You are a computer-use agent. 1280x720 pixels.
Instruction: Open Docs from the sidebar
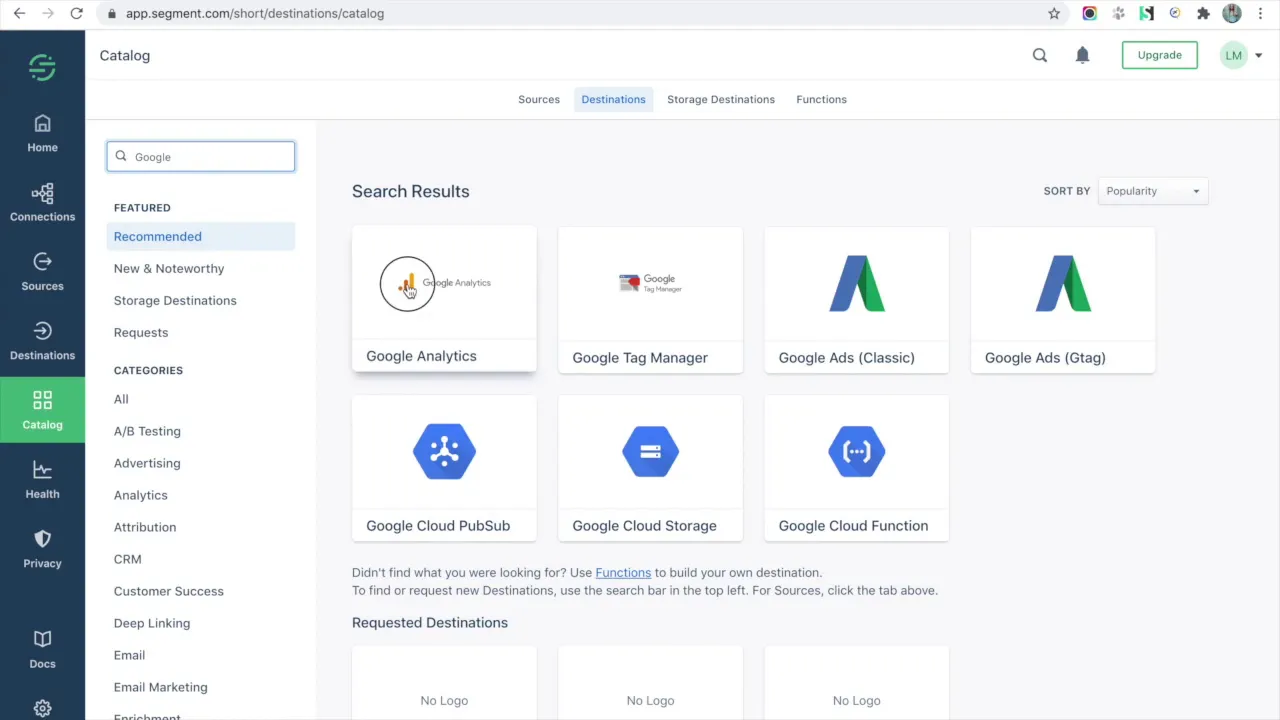pyautogui.click(x=42, y=649)
